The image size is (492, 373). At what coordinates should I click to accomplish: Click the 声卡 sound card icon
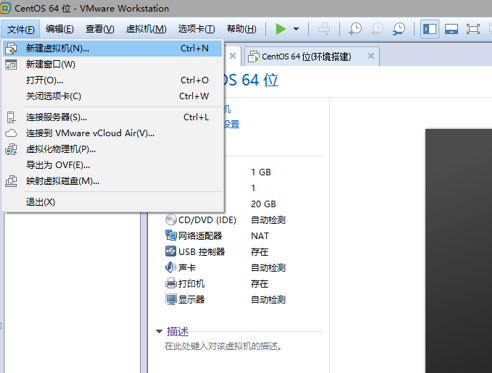click(x=171, y=267)
